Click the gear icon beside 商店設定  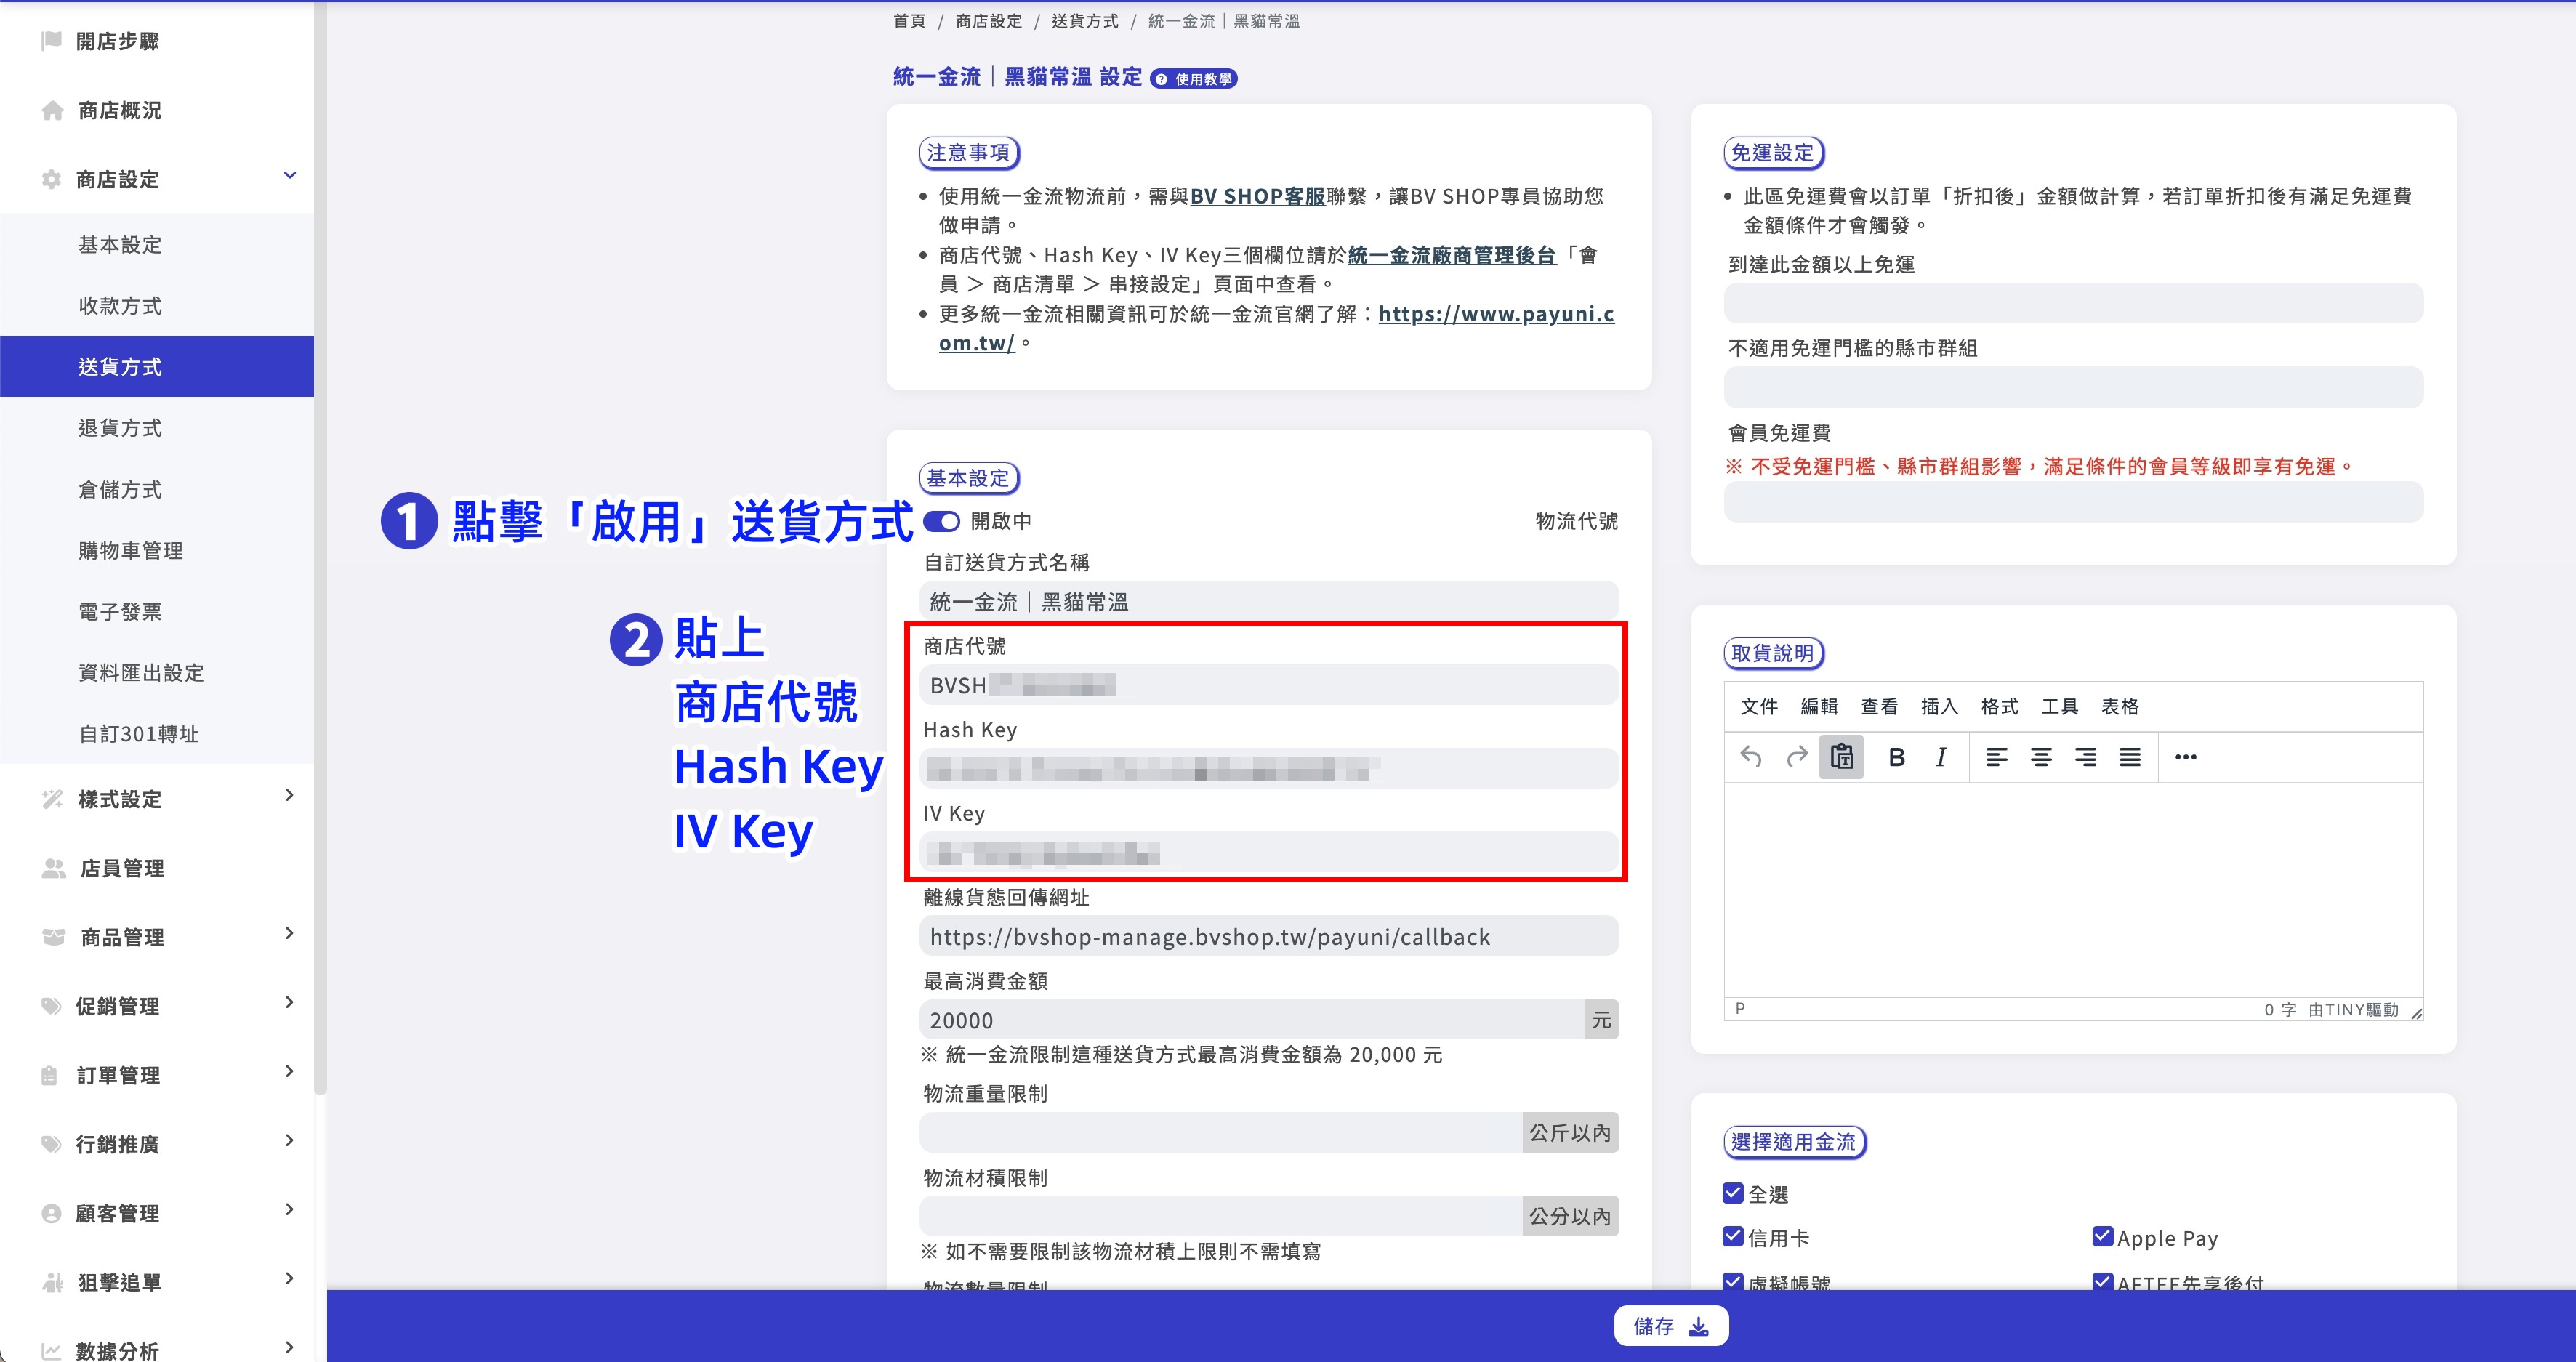tap(51, 179)
